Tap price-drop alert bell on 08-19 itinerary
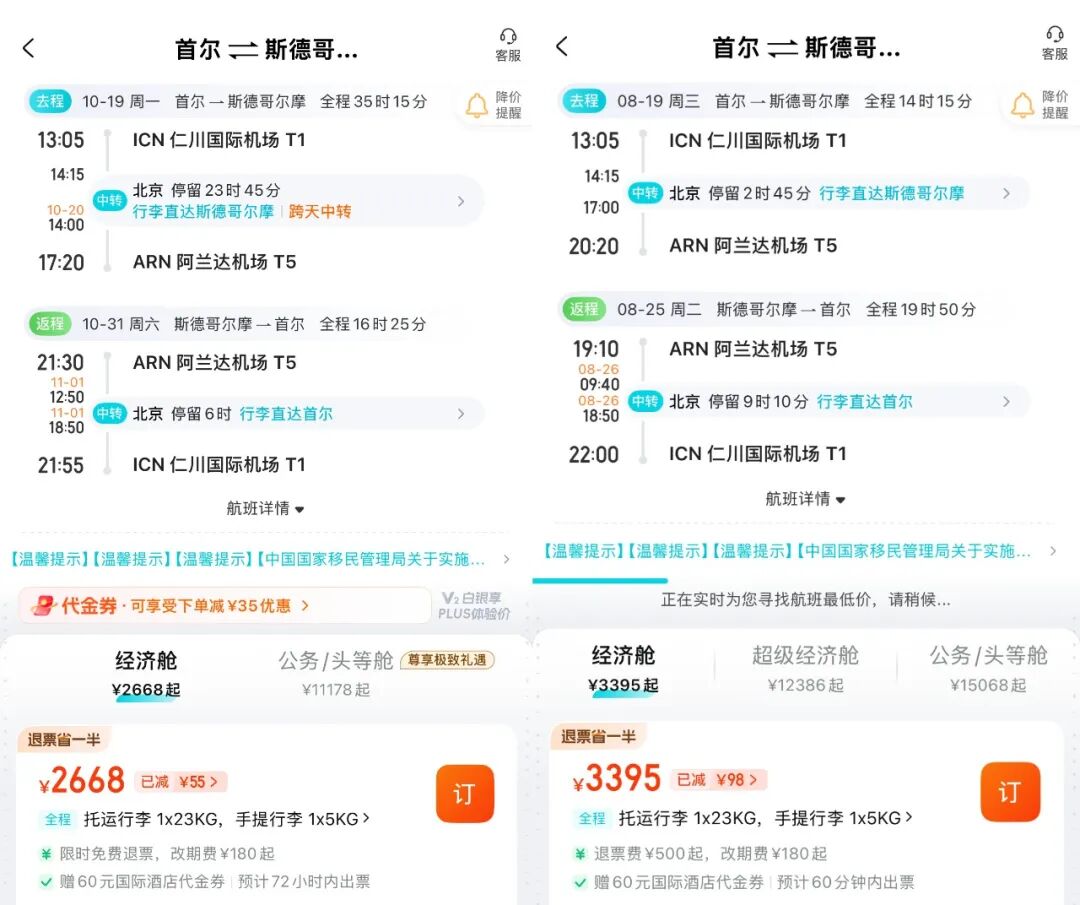This screenshot has height=905, width=1080. [1022, 105]
